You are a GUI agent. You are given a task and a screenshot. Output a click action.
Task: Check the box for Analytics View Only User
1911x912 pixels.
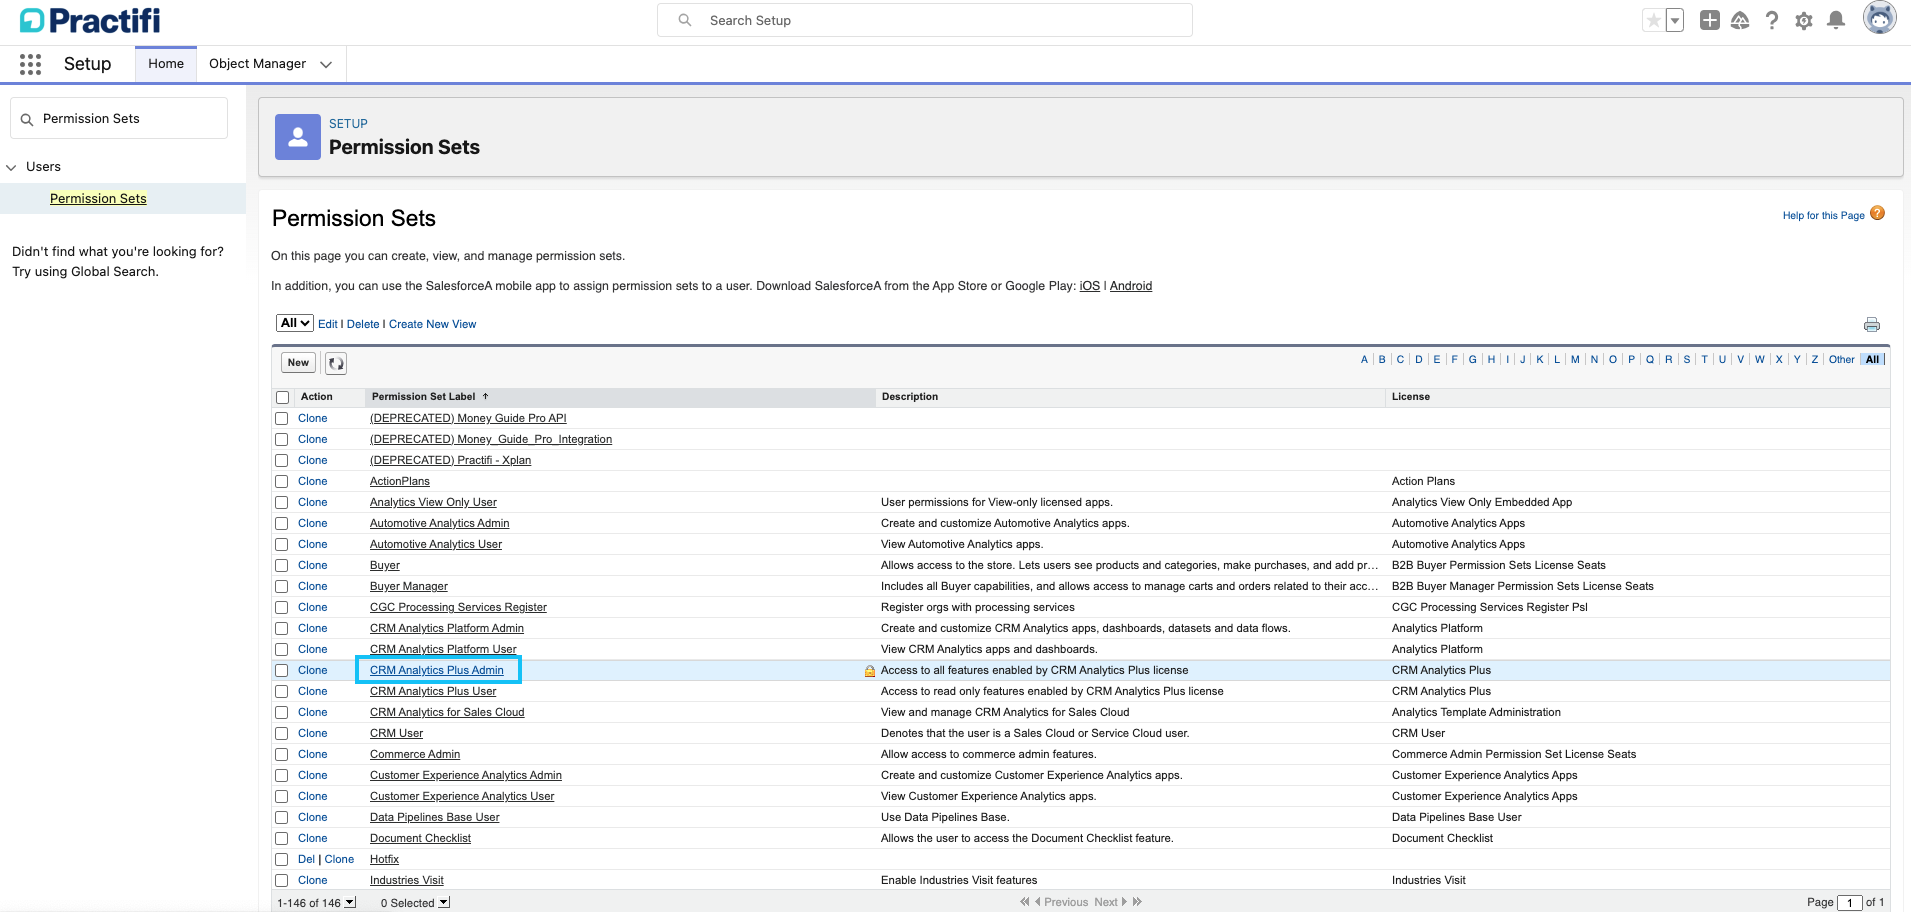pyautogui.click(x=282, y=503)
